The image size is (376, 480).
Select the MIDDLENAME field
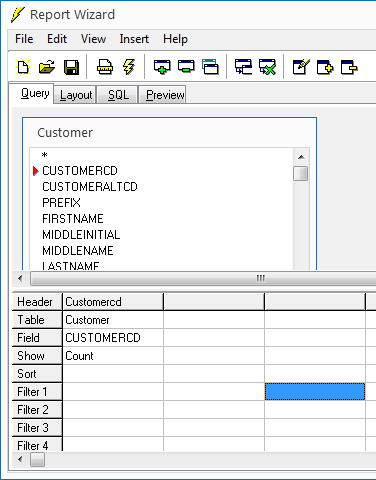click(x=78, y=251)
